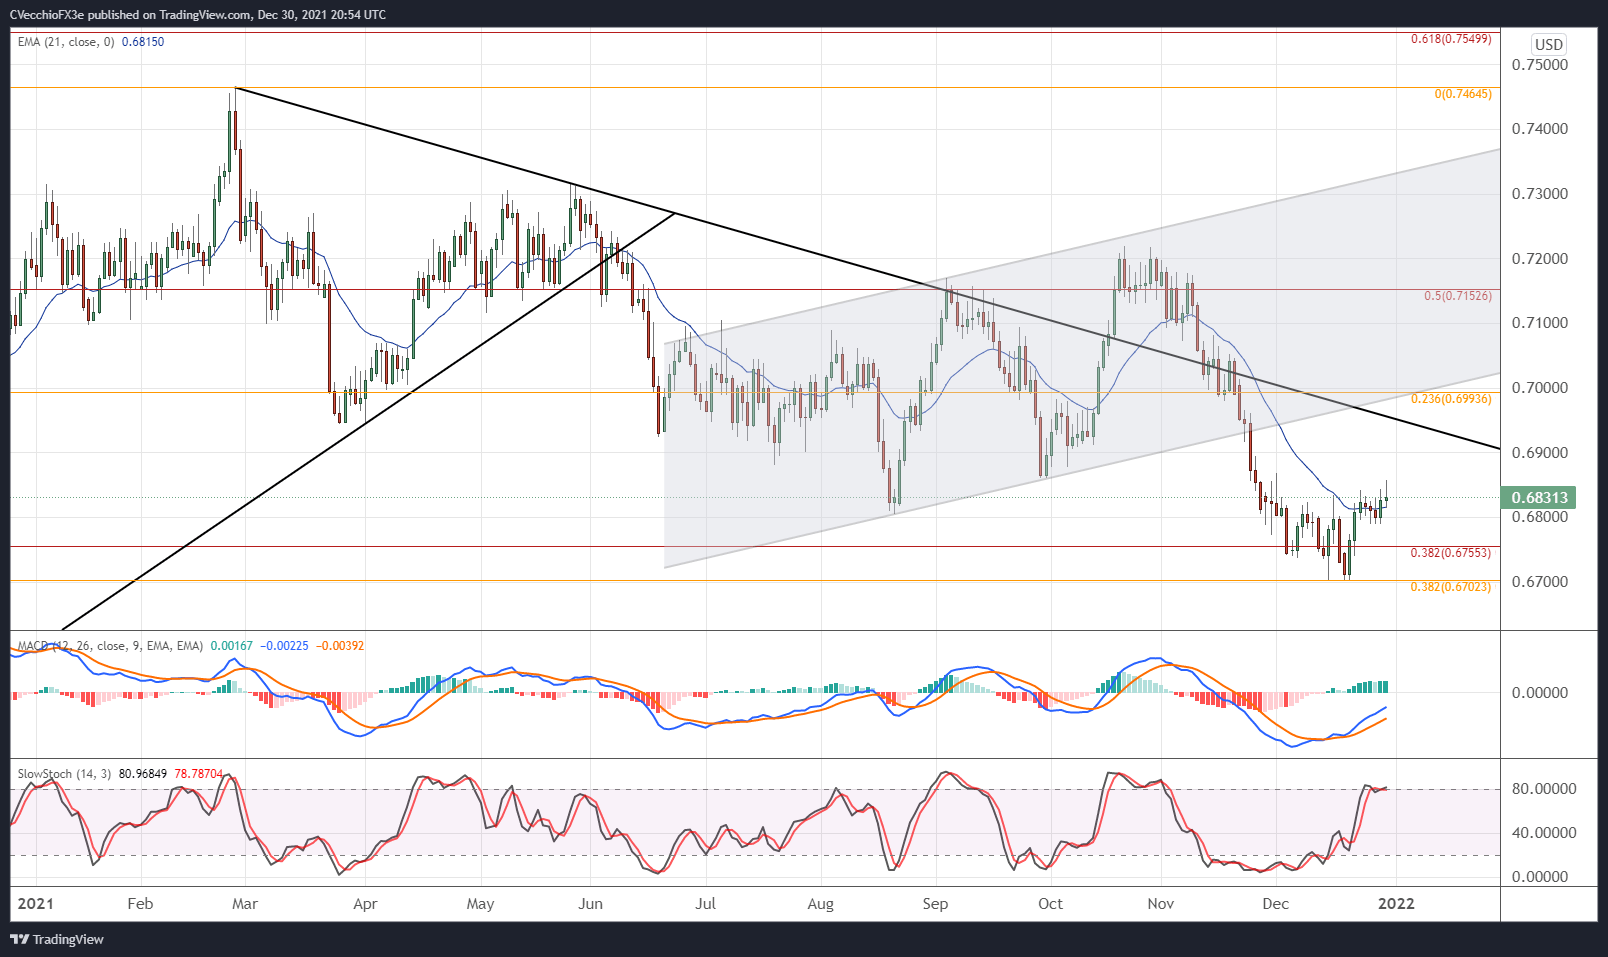Click the 2022 label on time axis
Viewport: 1608px width, 957px height.
[x=1396, y=904]
